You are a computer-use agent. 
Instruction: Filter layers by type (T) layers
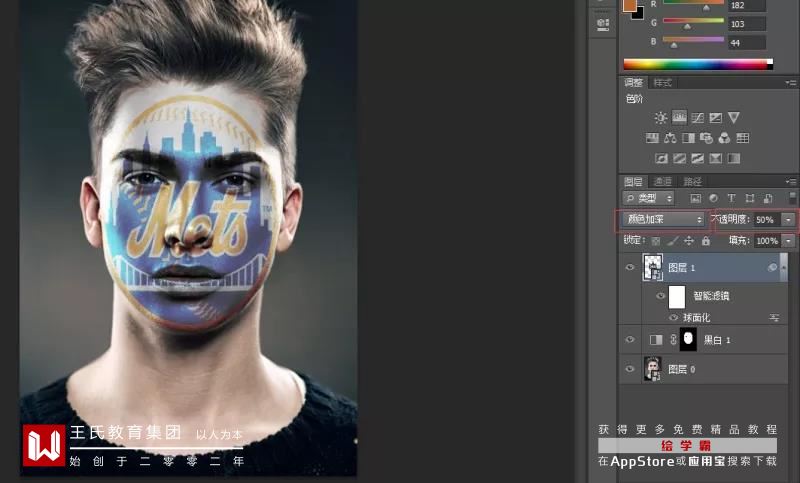[x=731, y=198]
